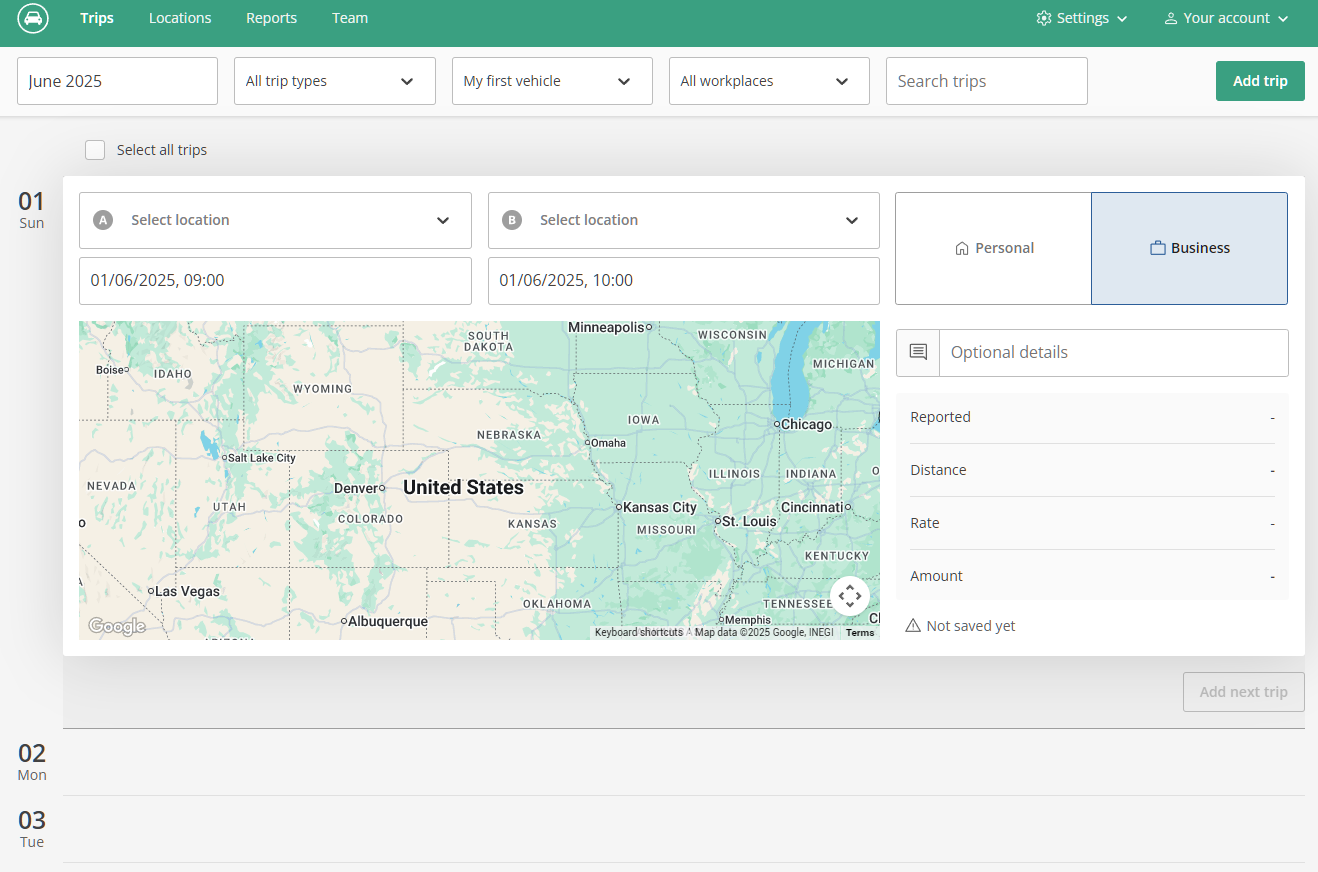The image size is (1318, 872).
Task: Click the Distance row label
Action: click(938, 470)
